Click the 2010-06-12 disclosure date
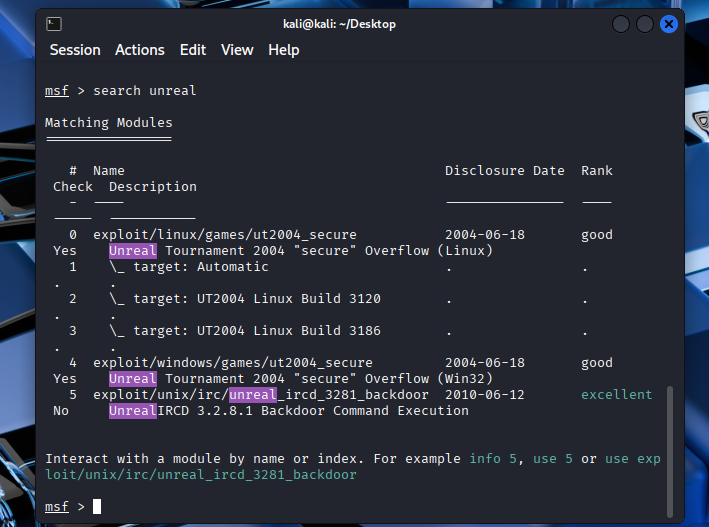This screenshot has width=709, height=527. (485, 395)
